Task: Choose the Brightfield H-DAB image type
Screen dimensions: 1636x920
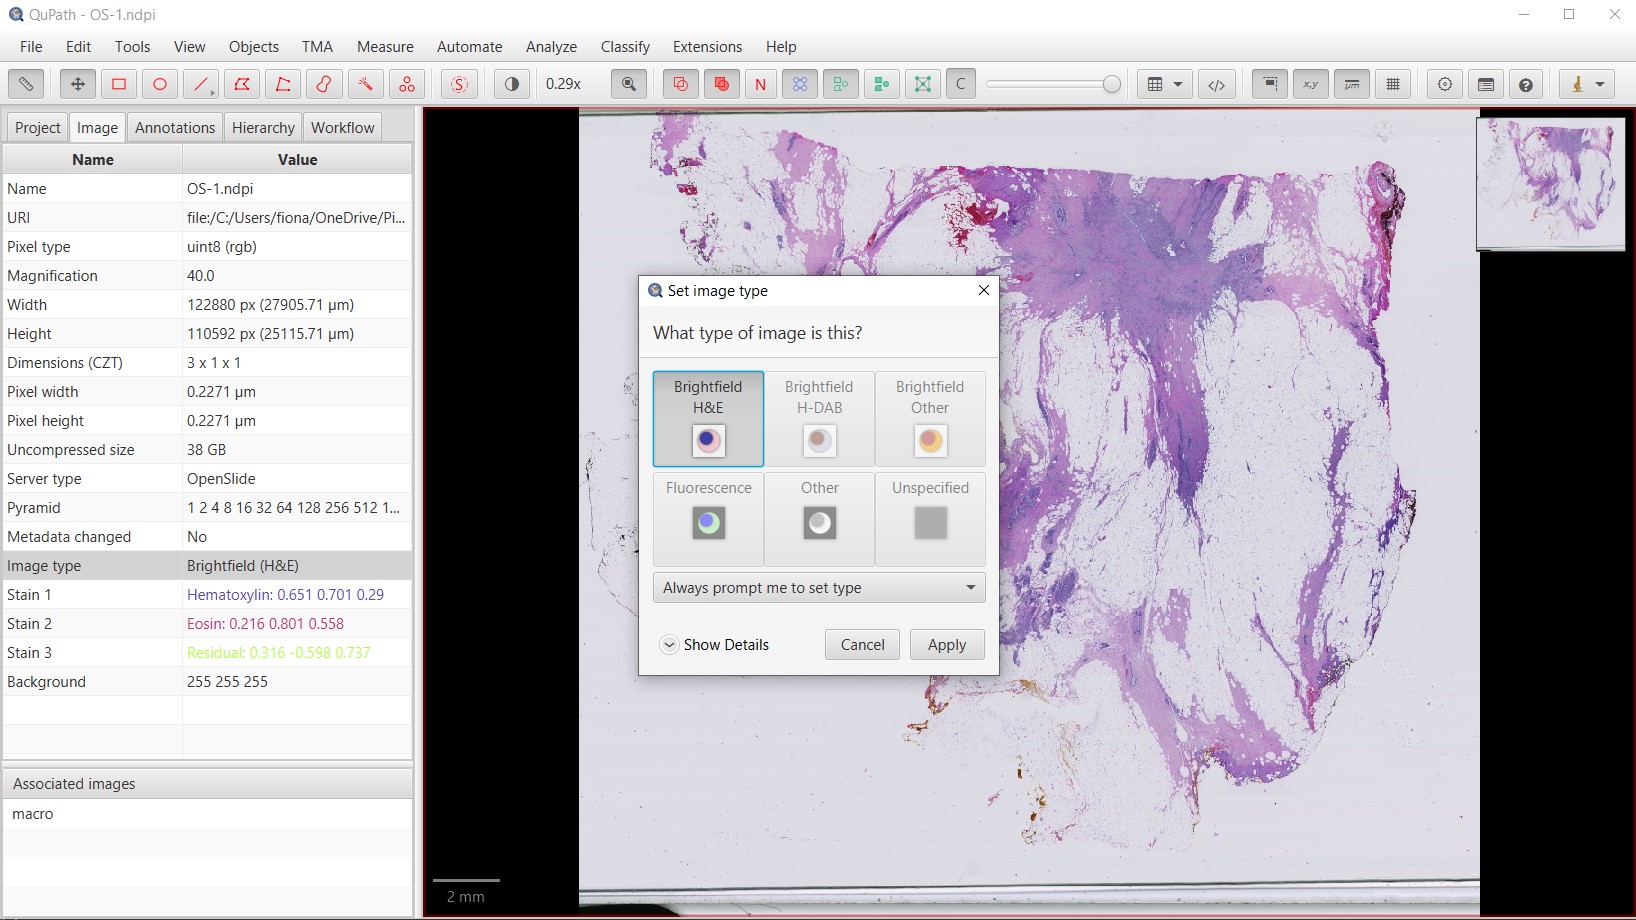Action: tap(819, 419)
